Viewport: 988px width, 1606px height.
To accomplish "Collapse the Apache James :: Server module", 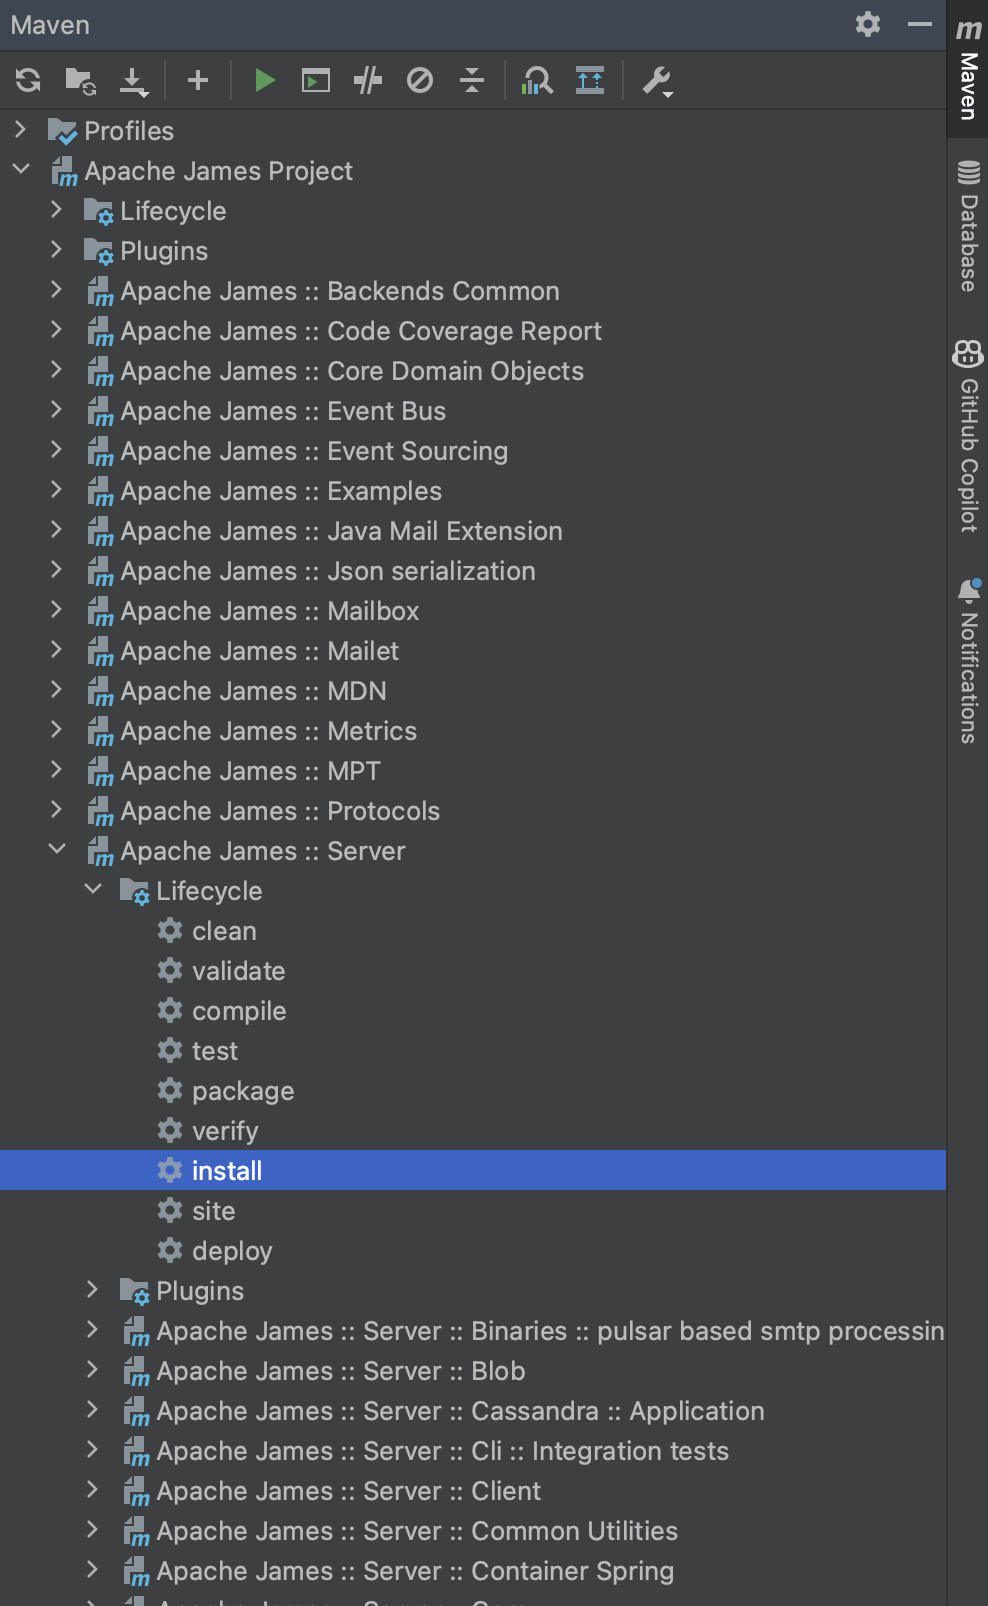I will tap(57, 850).
